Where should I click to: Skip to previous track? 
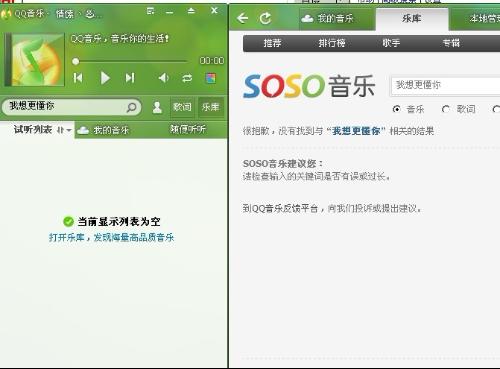coord(78,78)
